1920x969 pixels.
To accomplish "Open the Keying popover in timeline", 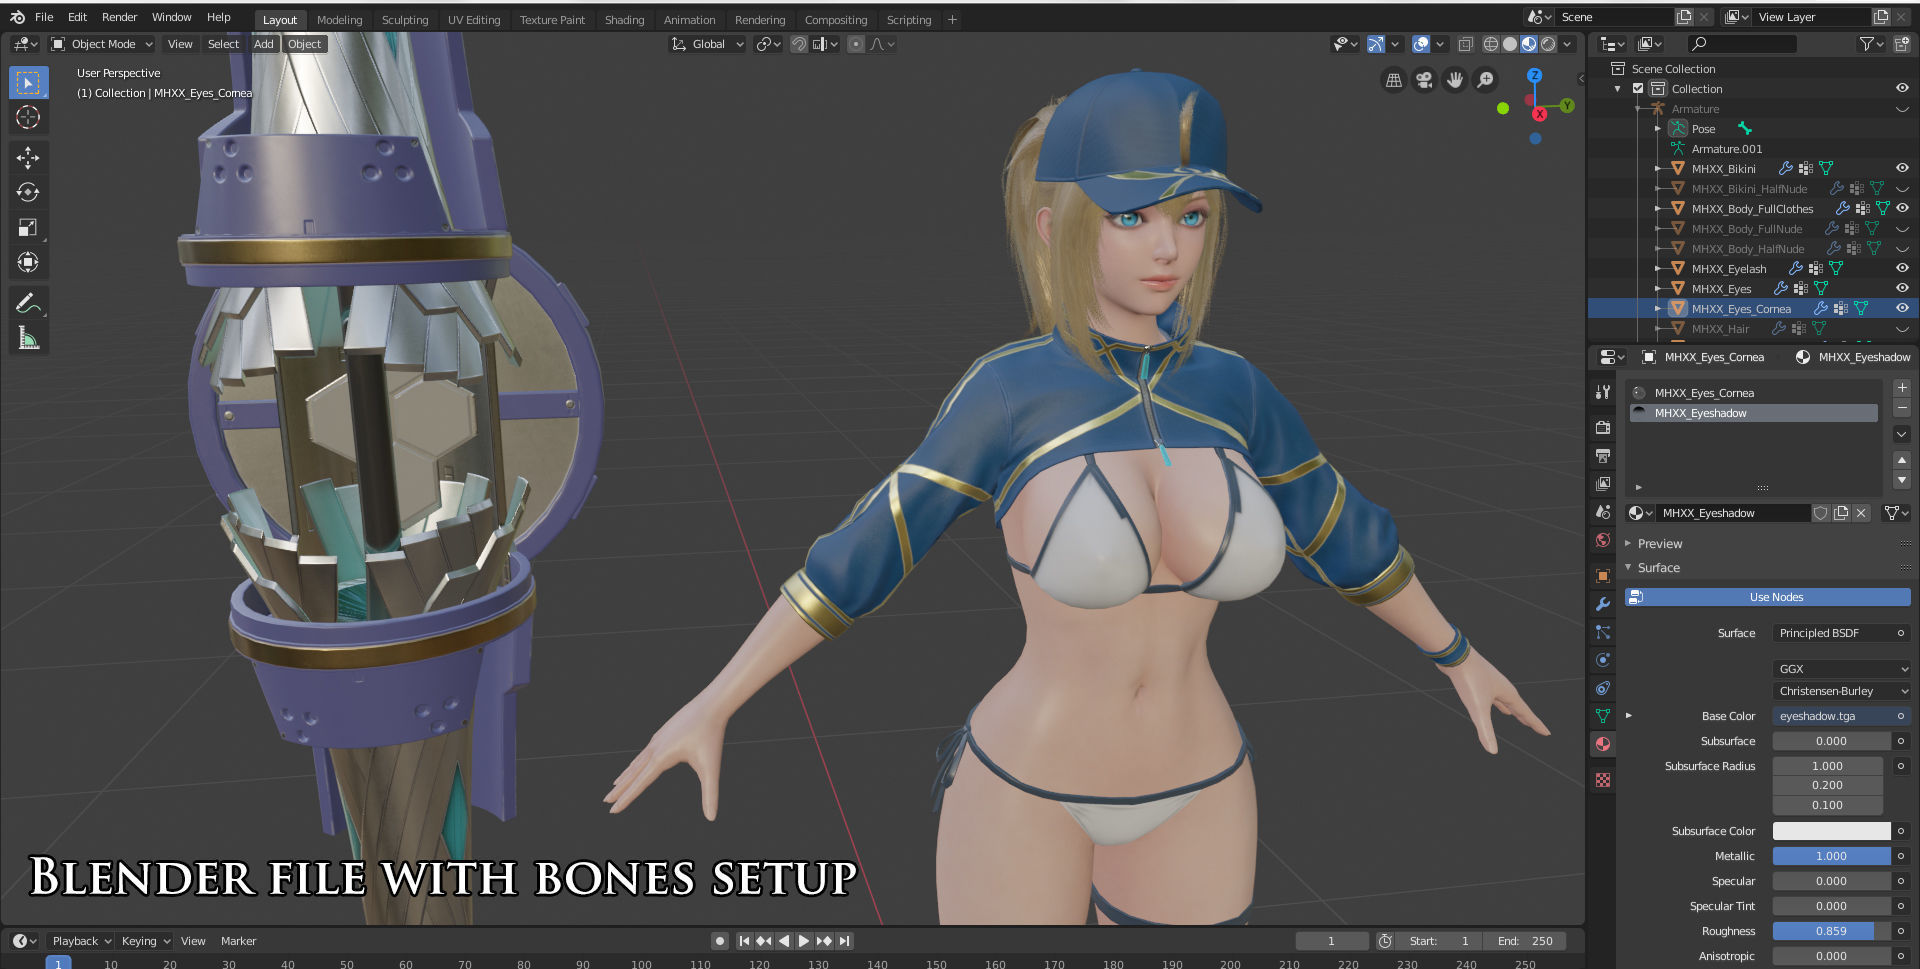I will [146, 941].
